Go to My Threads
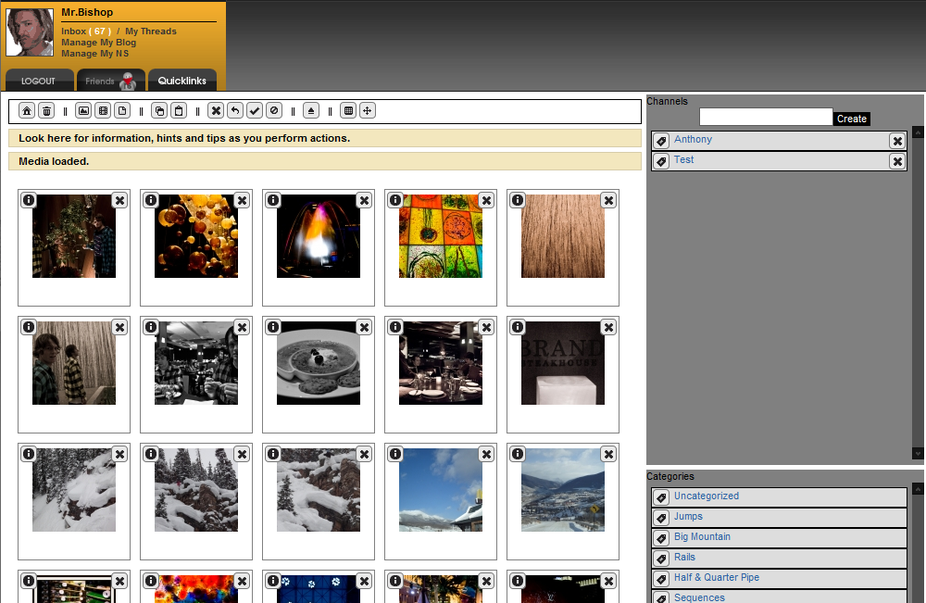Image resolution: width=926 pixels, height=603 pixels. [x=151, y=31]
